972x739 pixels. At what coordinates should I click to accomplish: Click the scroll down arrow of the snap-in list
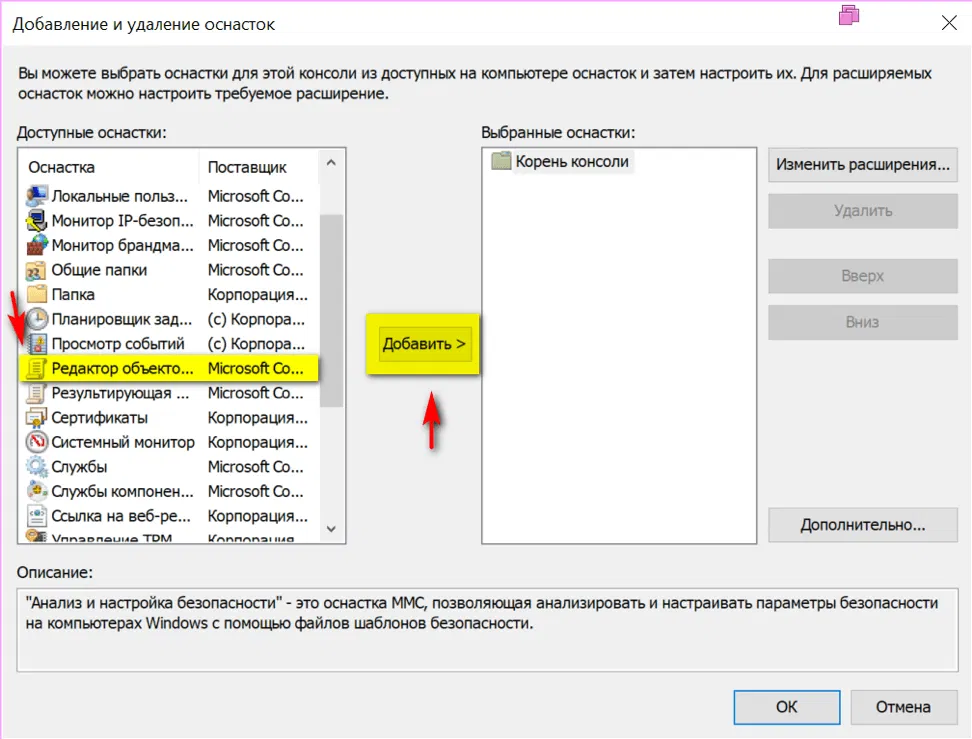pos(331,529)
